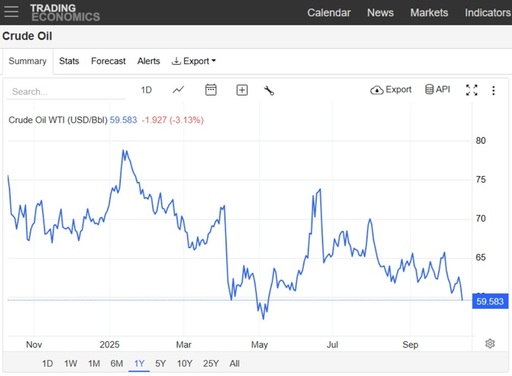This screenshot has width=512, height=376.
Task: Click the 70 price axis label
Action: 481,218
